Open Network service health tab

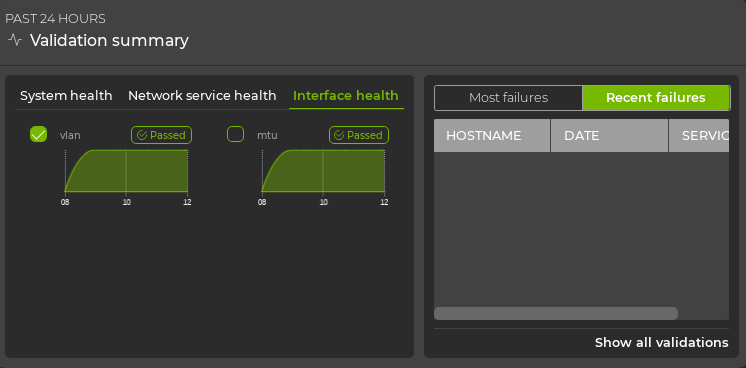pyautogui.click(x=202, y=96)
